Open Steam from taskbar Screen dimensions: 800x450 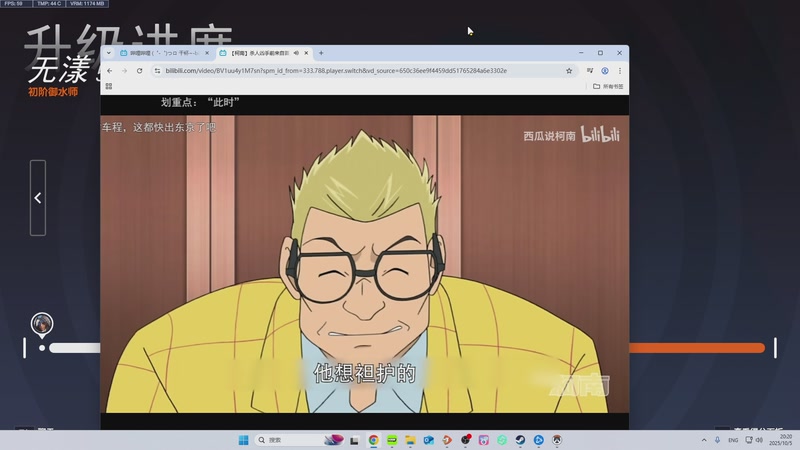[x=520, y=440]
